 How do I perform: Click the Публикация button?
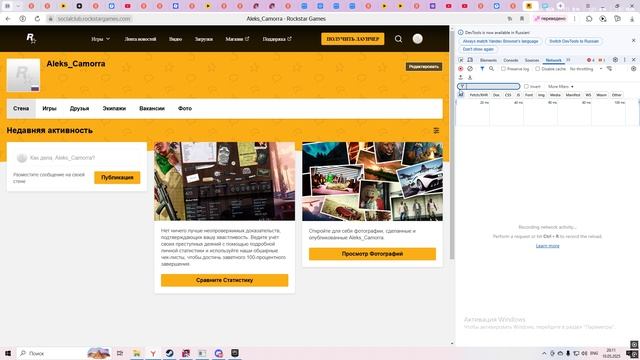(x=117, y=178)
